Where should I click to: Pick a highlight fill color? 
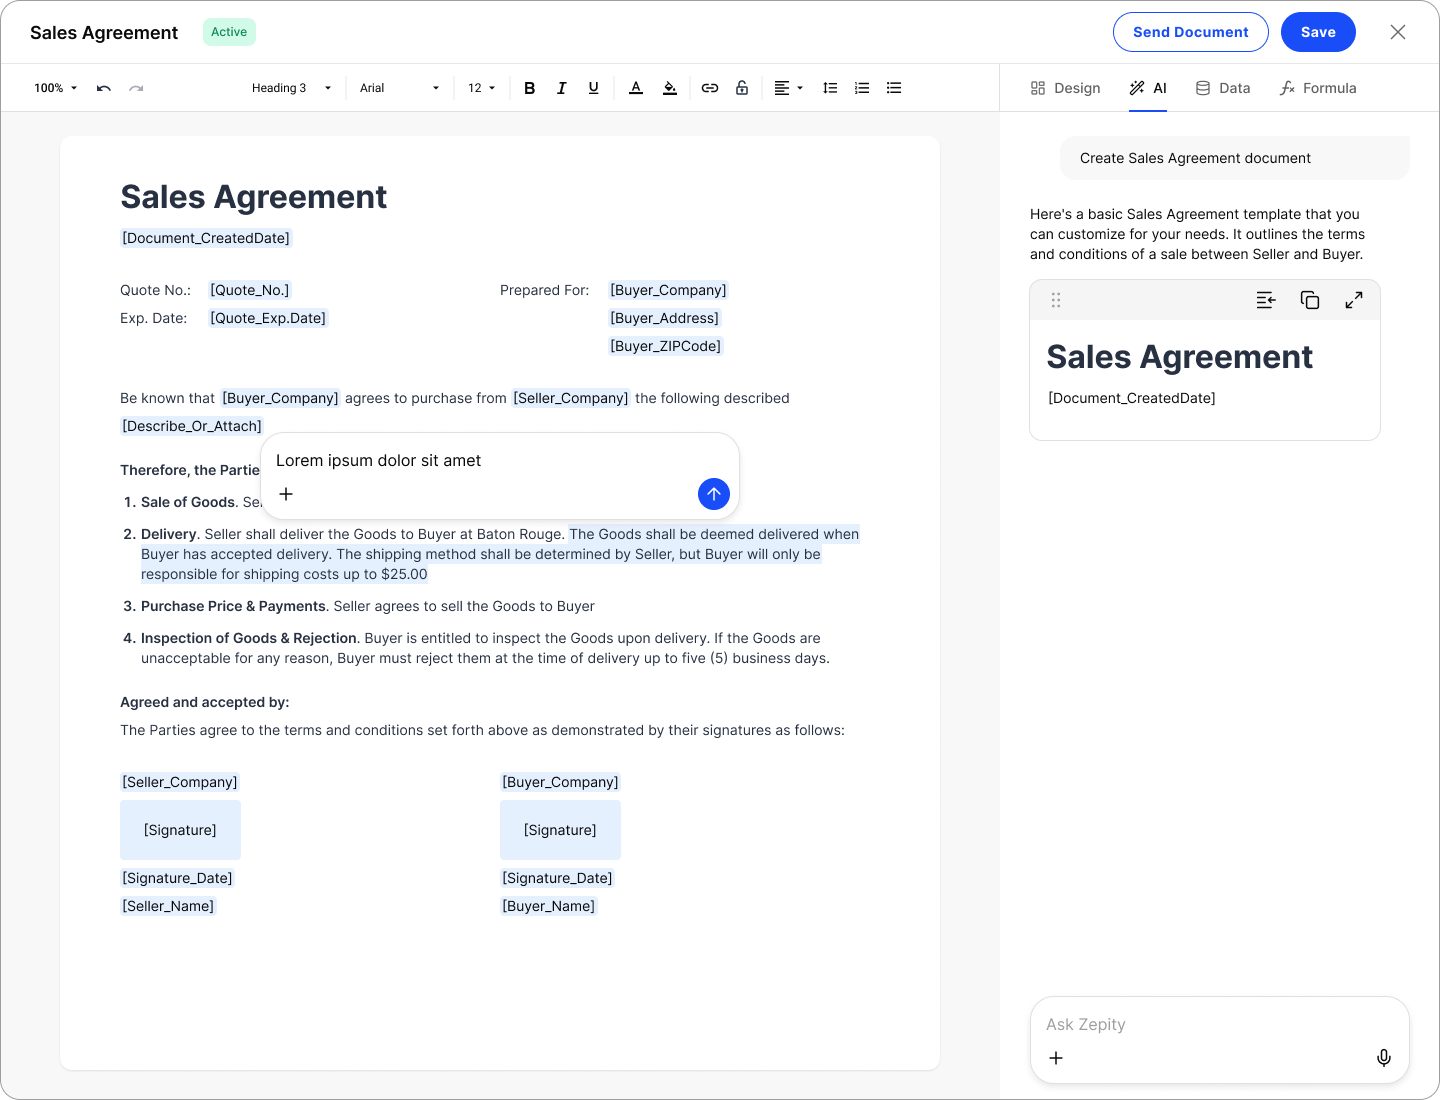[x=670, y=88]
